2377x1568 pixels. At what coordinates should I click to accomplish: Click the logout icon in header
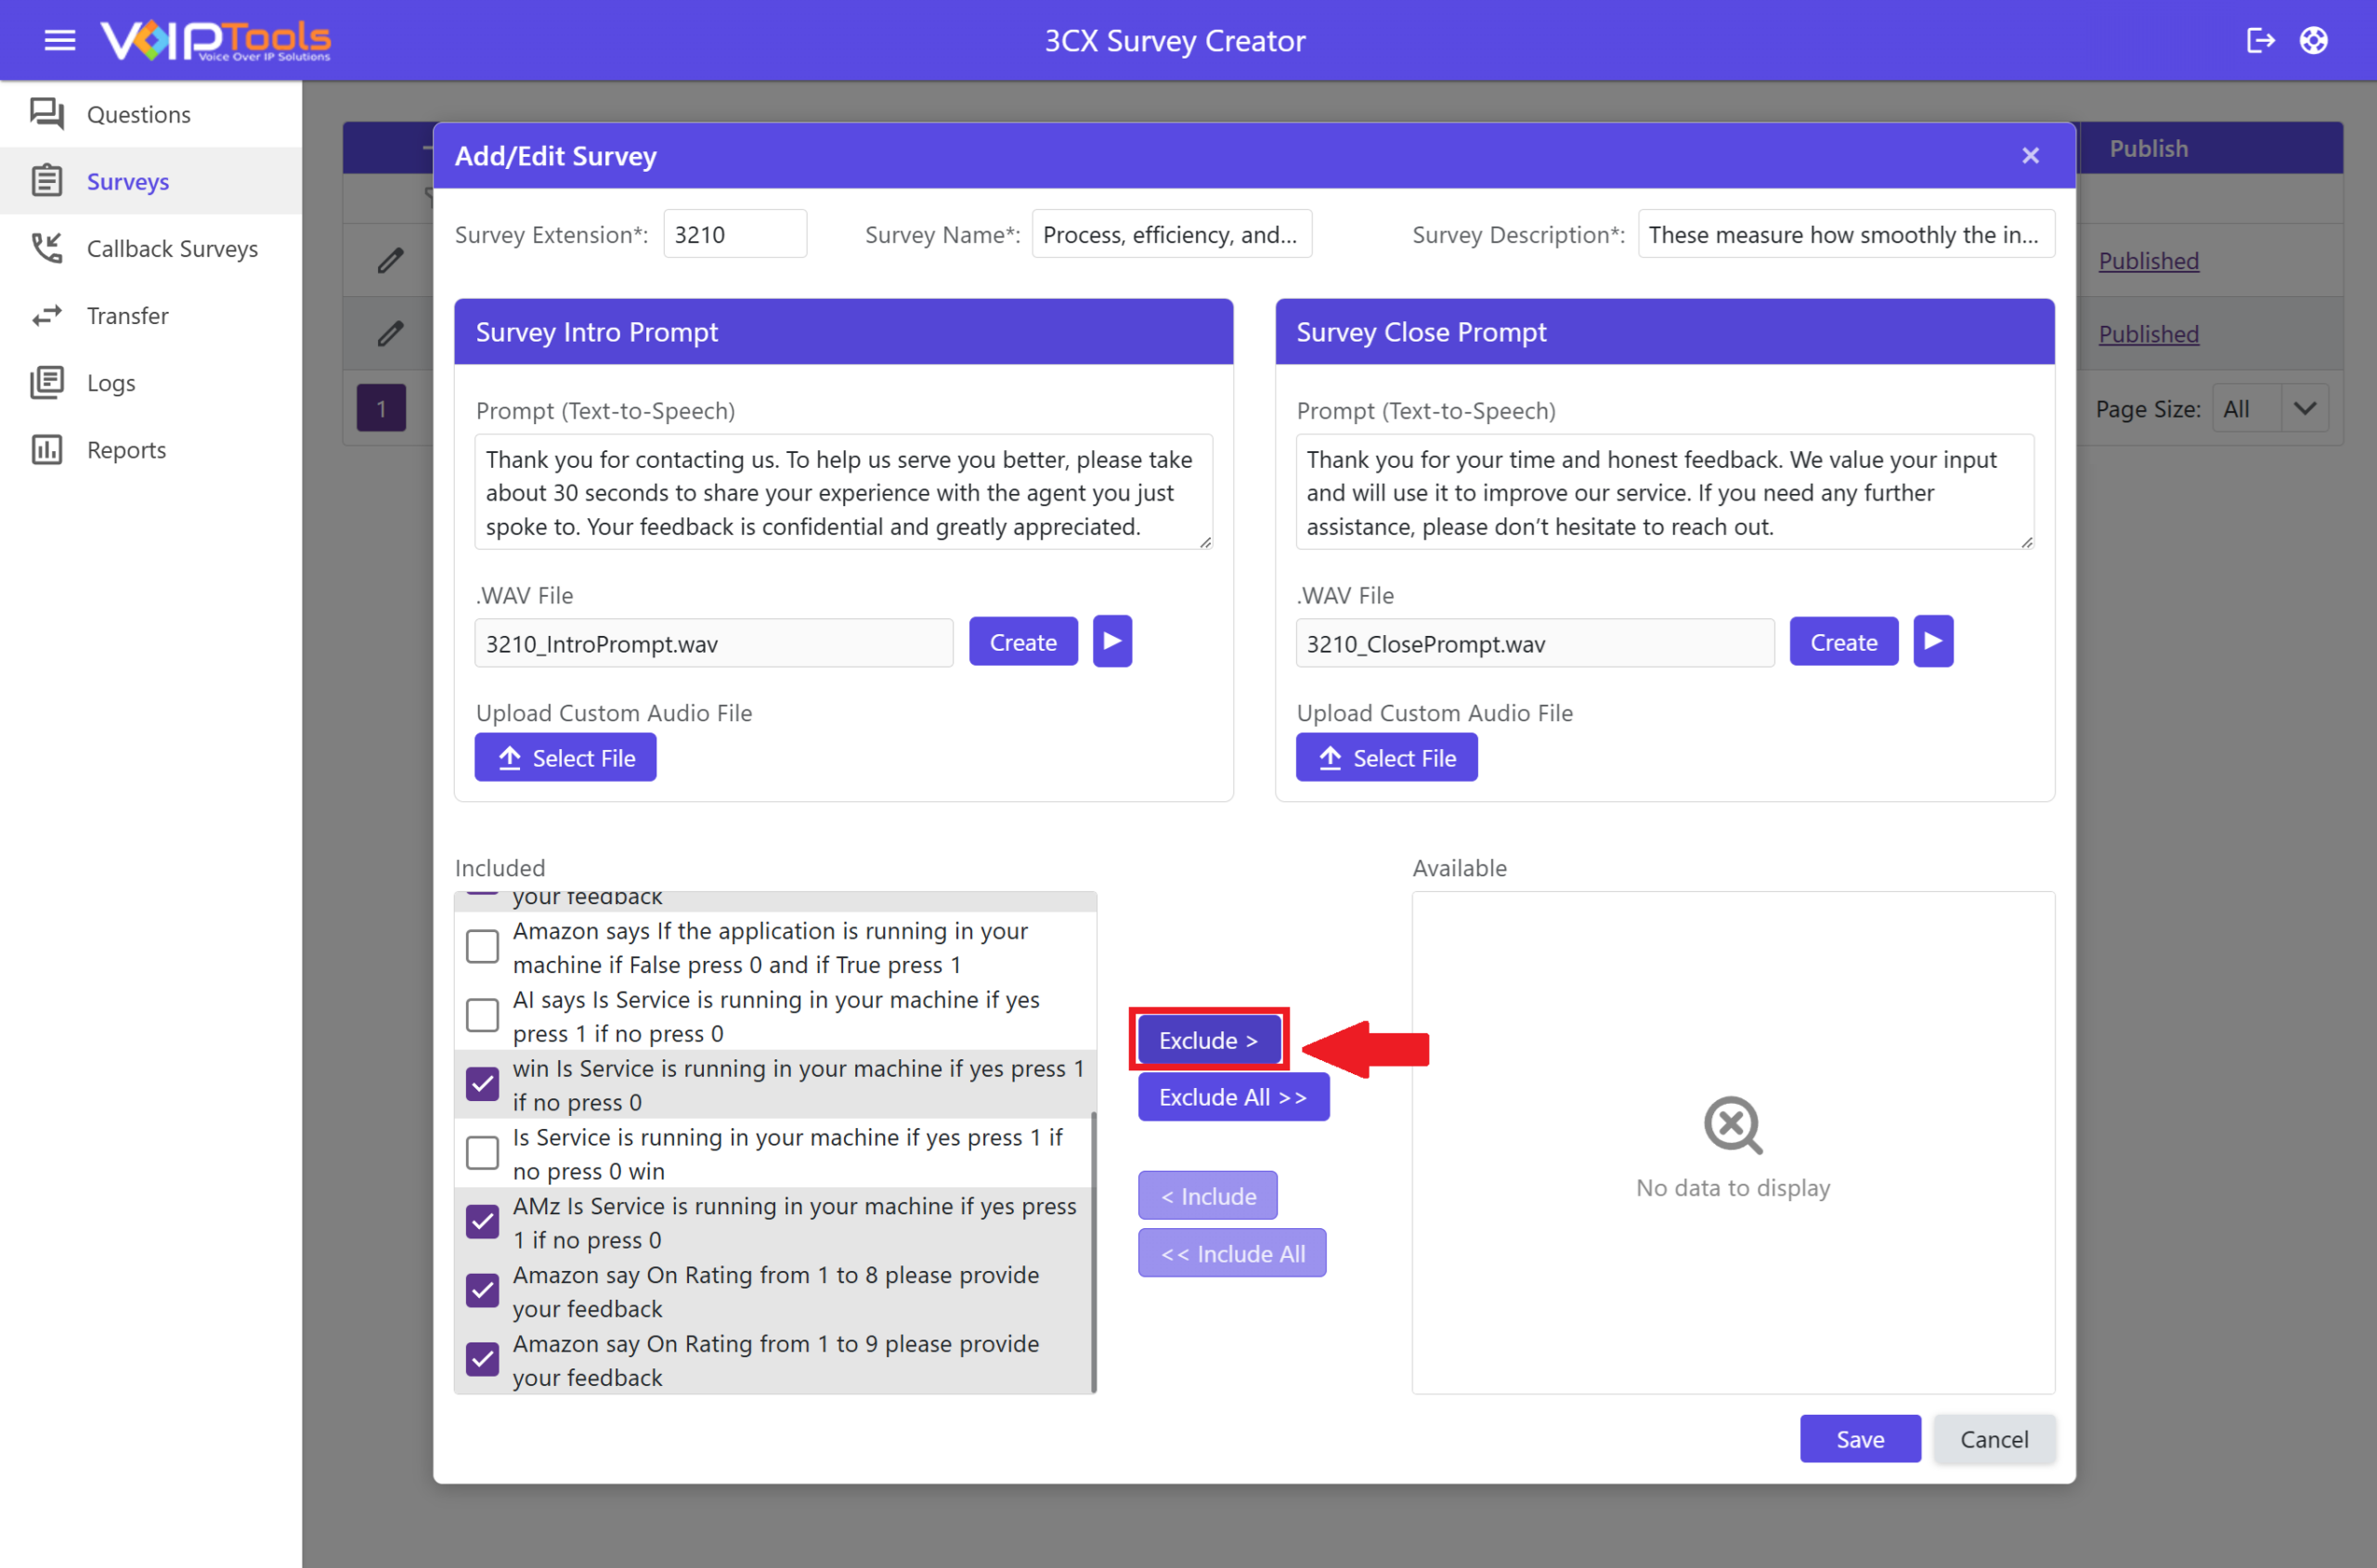2261,40
